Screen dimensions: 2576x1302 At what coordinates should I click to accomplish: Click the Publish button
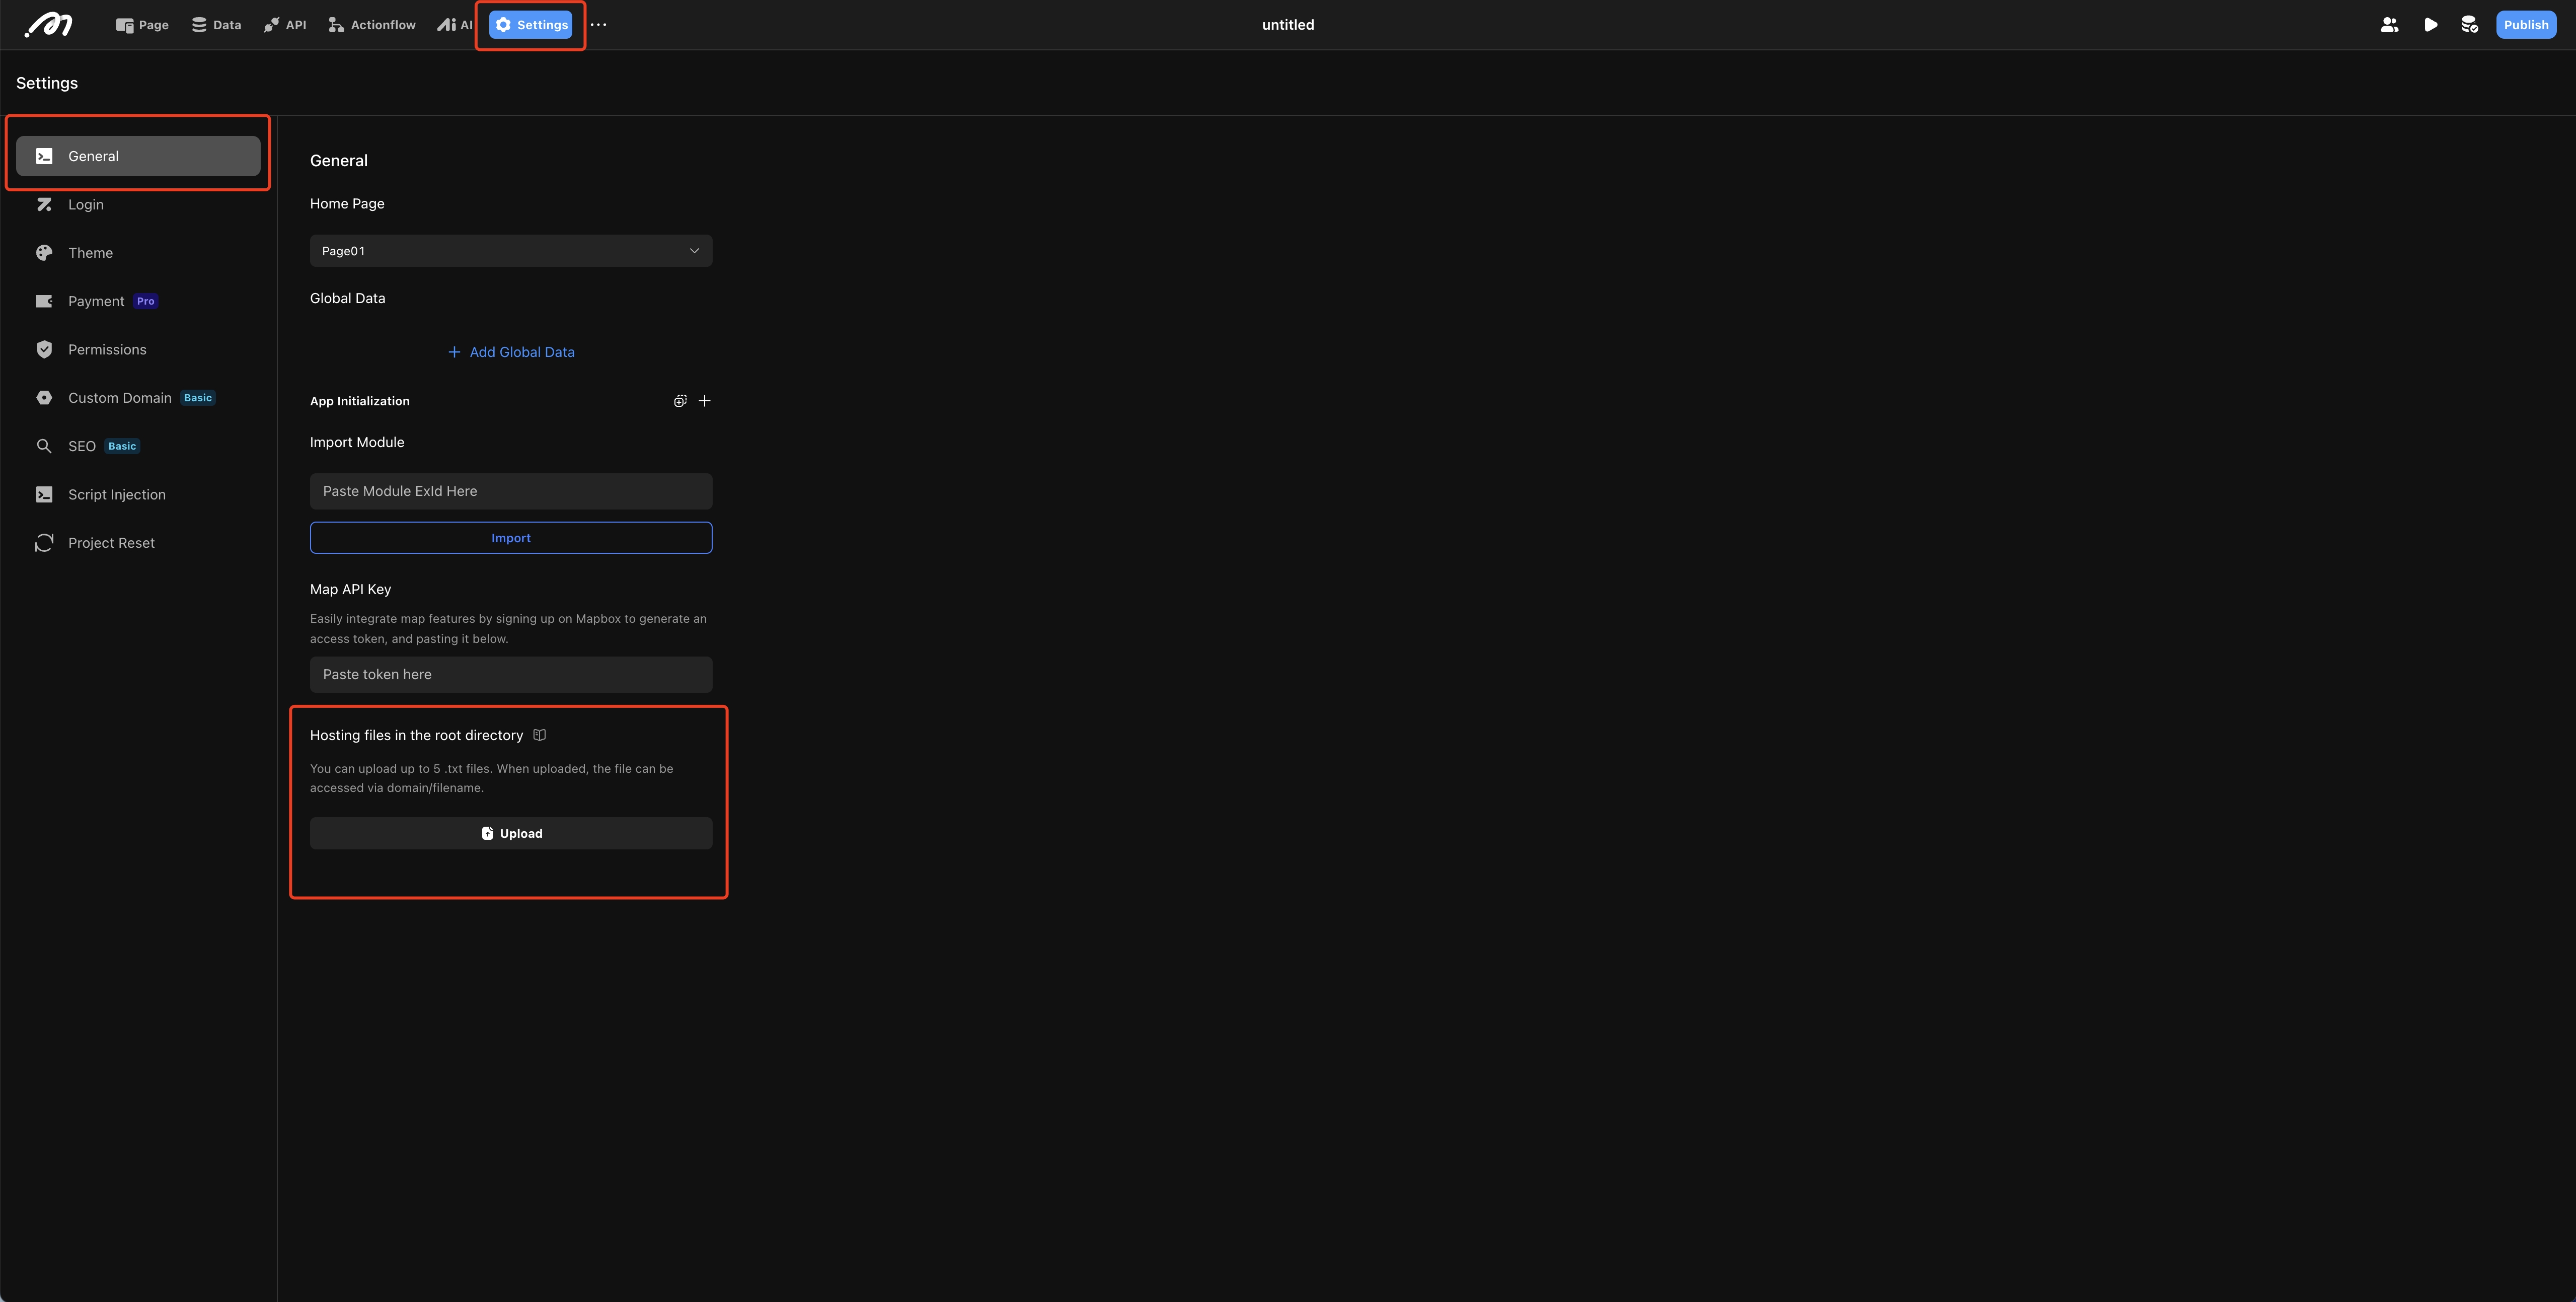pos(2526,25)
